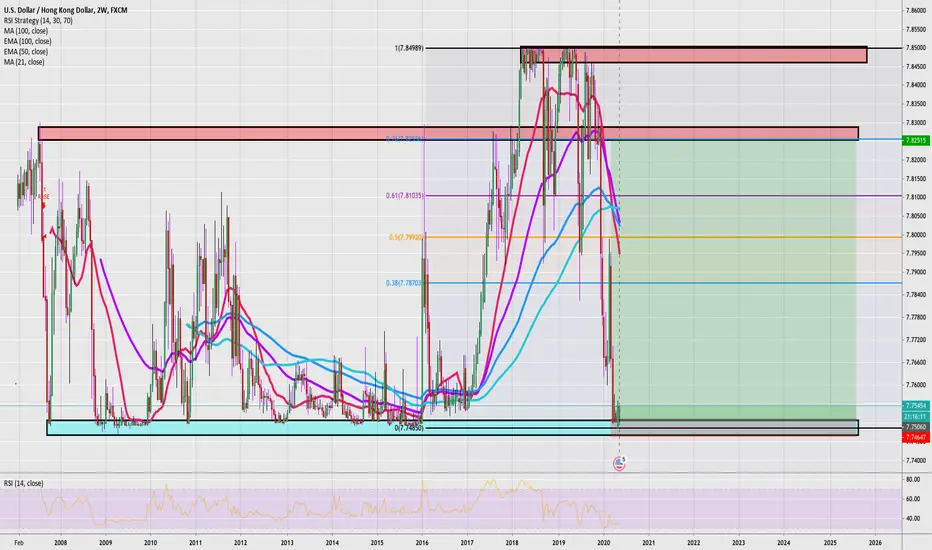Image resolution: width=932 pixels, height=550 pixels.
Task: Select the 'MA (21, close)' indicator legend
Action: [x=24, y=62]
